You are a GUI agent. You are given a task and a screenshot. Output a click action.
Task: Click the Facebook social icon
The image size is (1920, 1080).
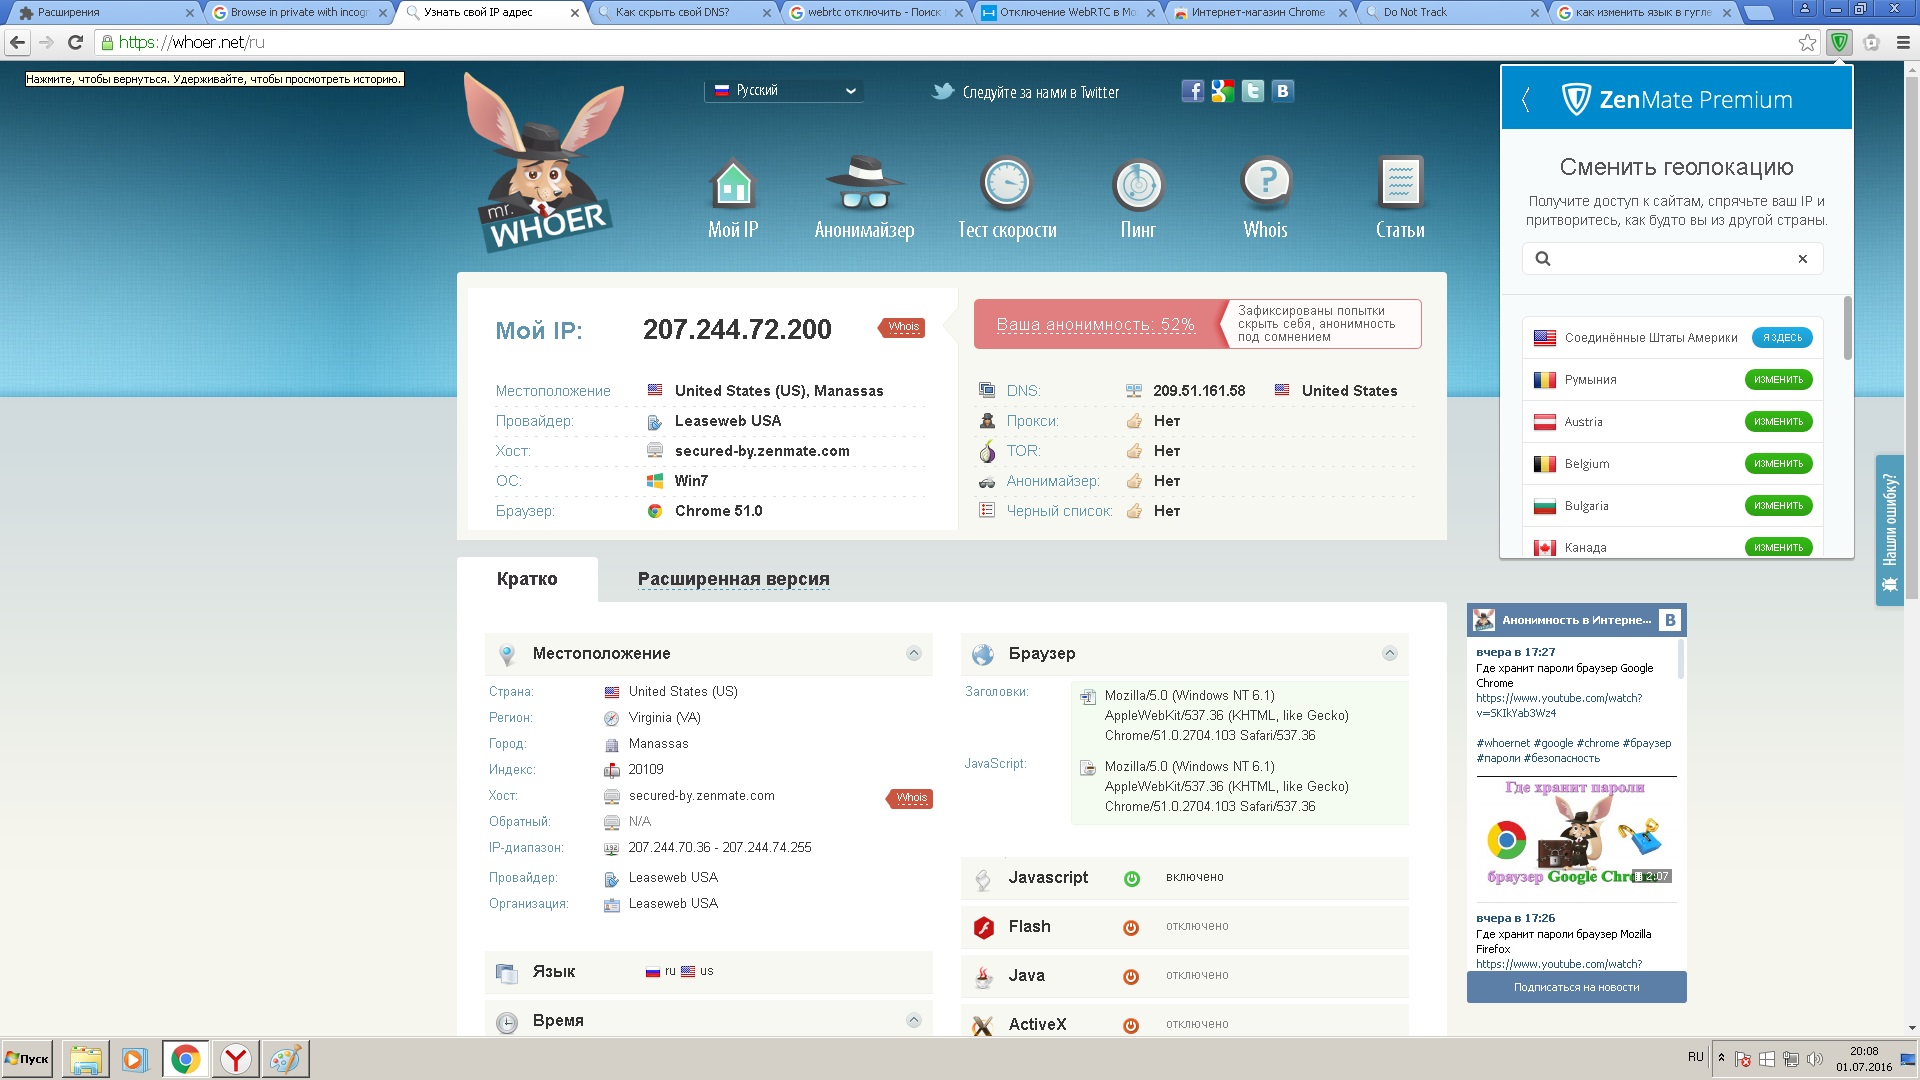(x=1192, y=91)
